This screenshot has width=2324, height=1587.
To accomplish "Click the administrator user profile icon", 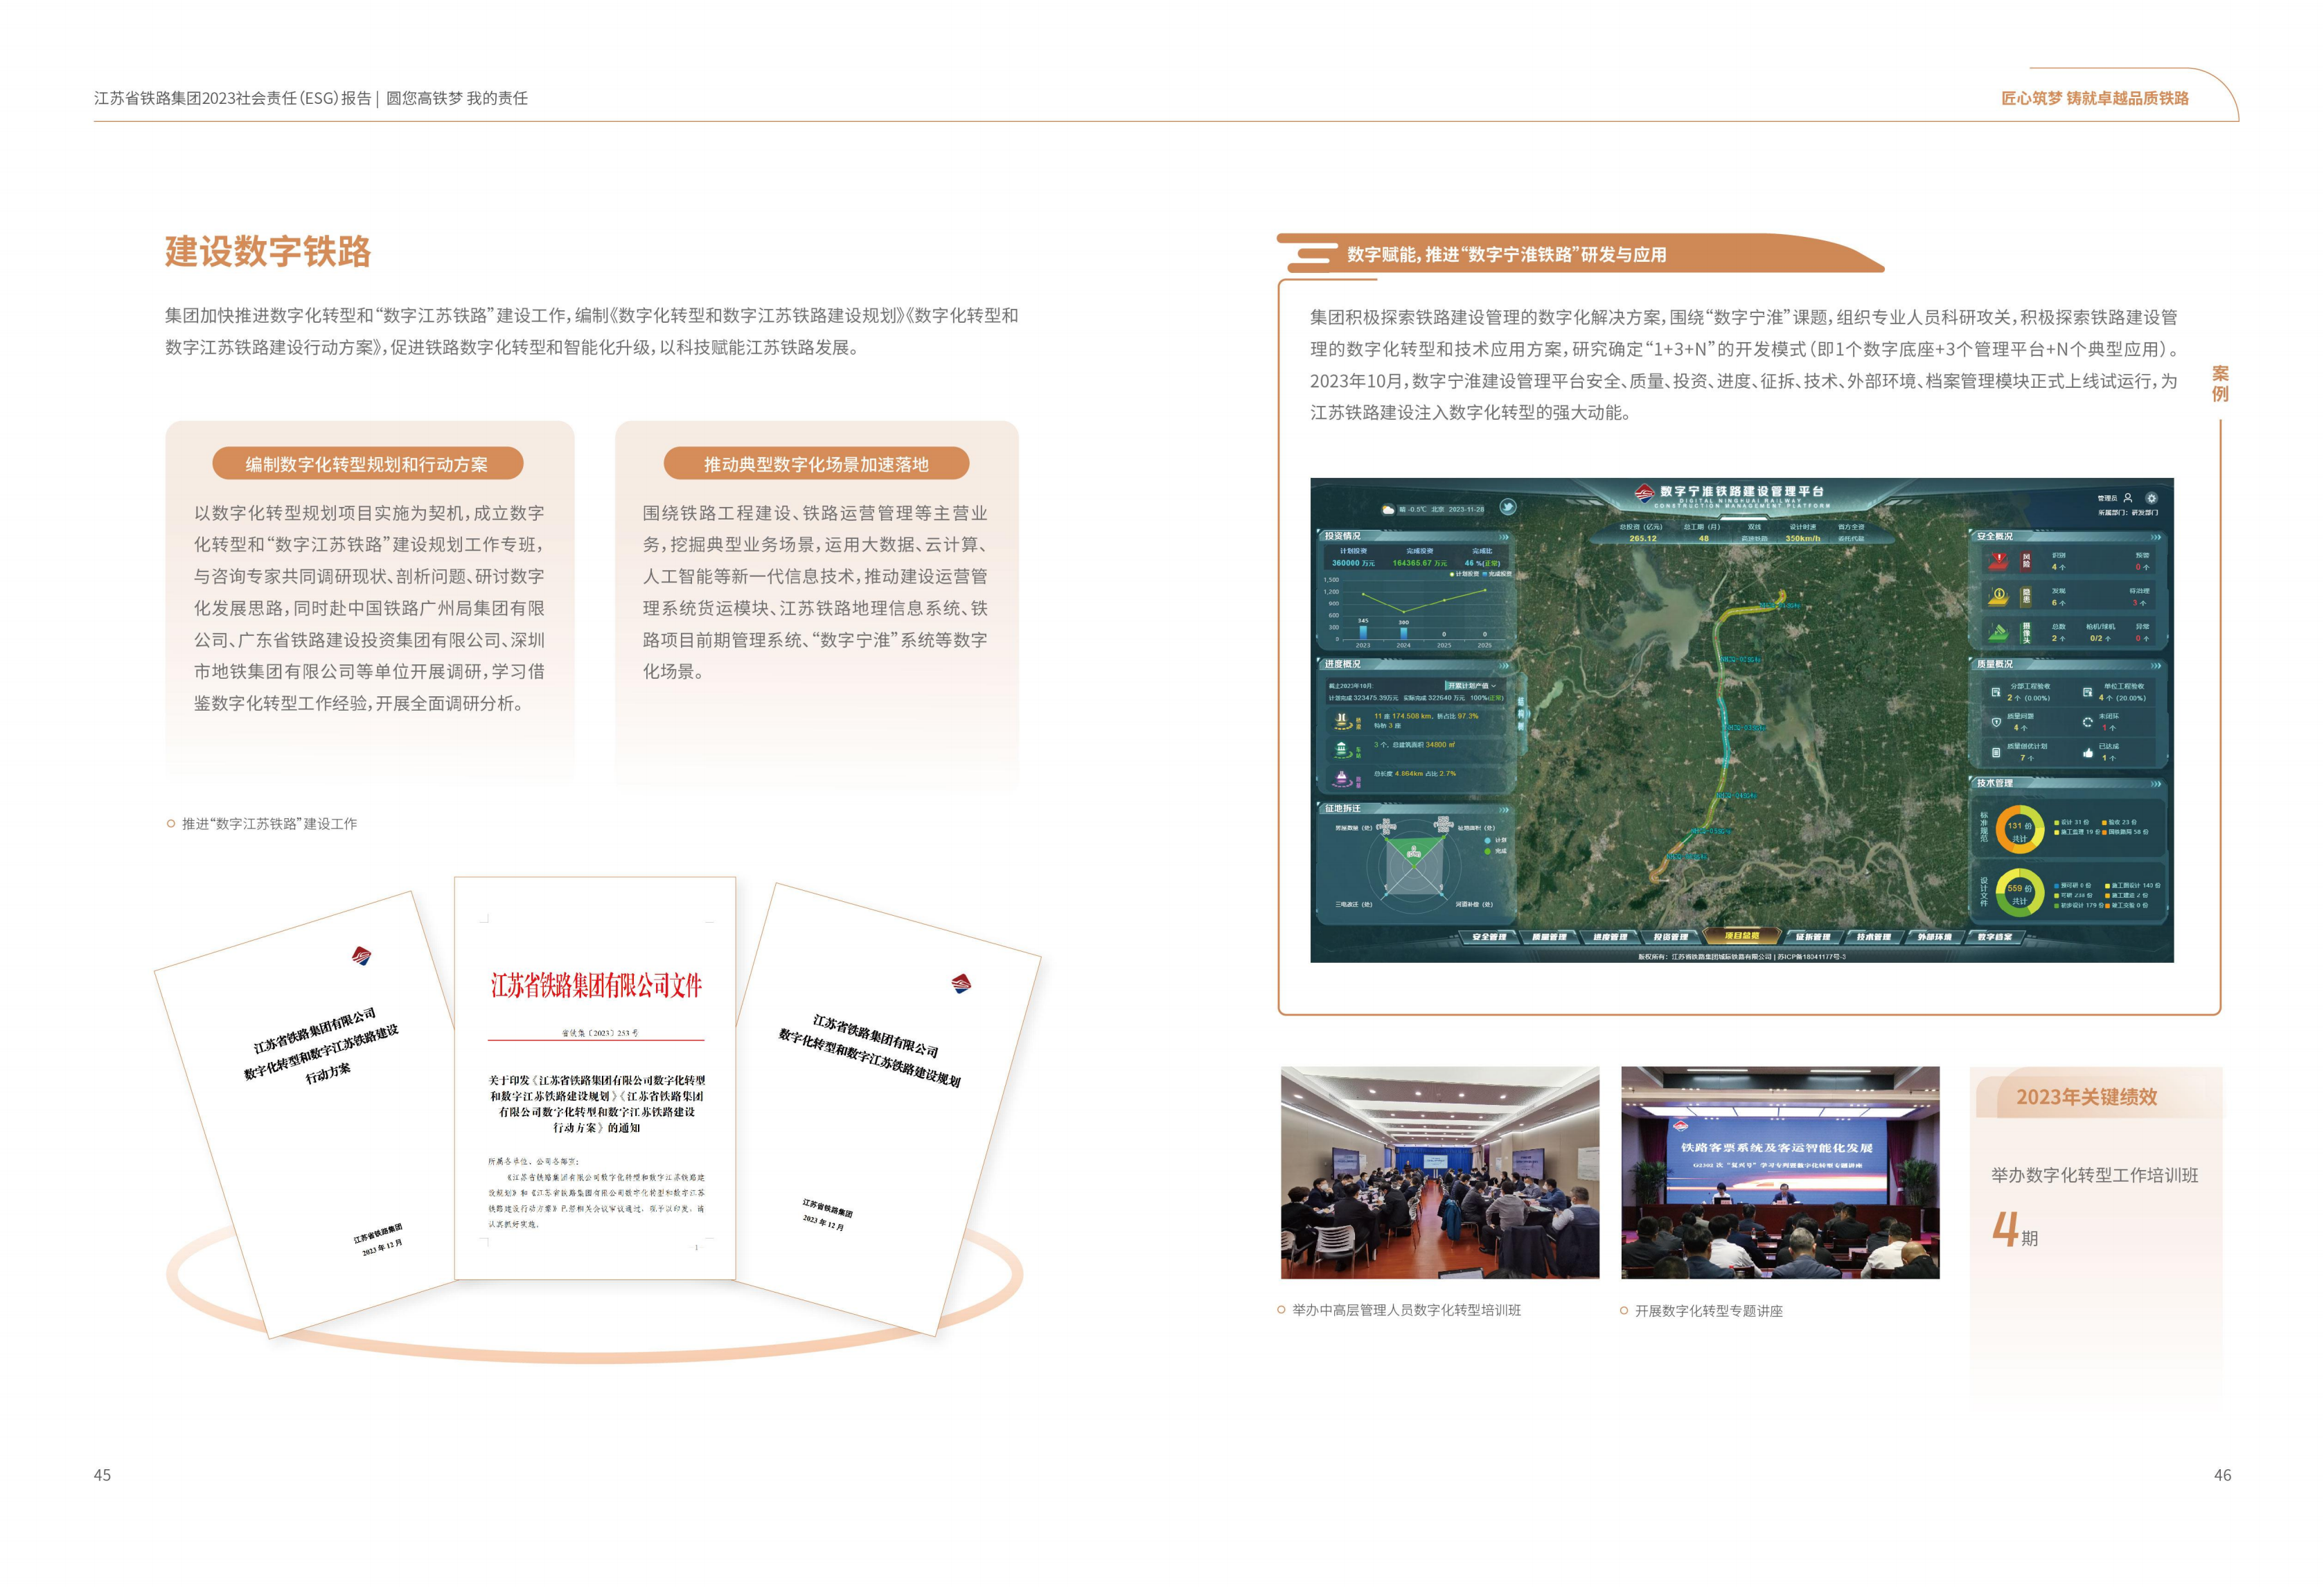I will point(2127,498).
